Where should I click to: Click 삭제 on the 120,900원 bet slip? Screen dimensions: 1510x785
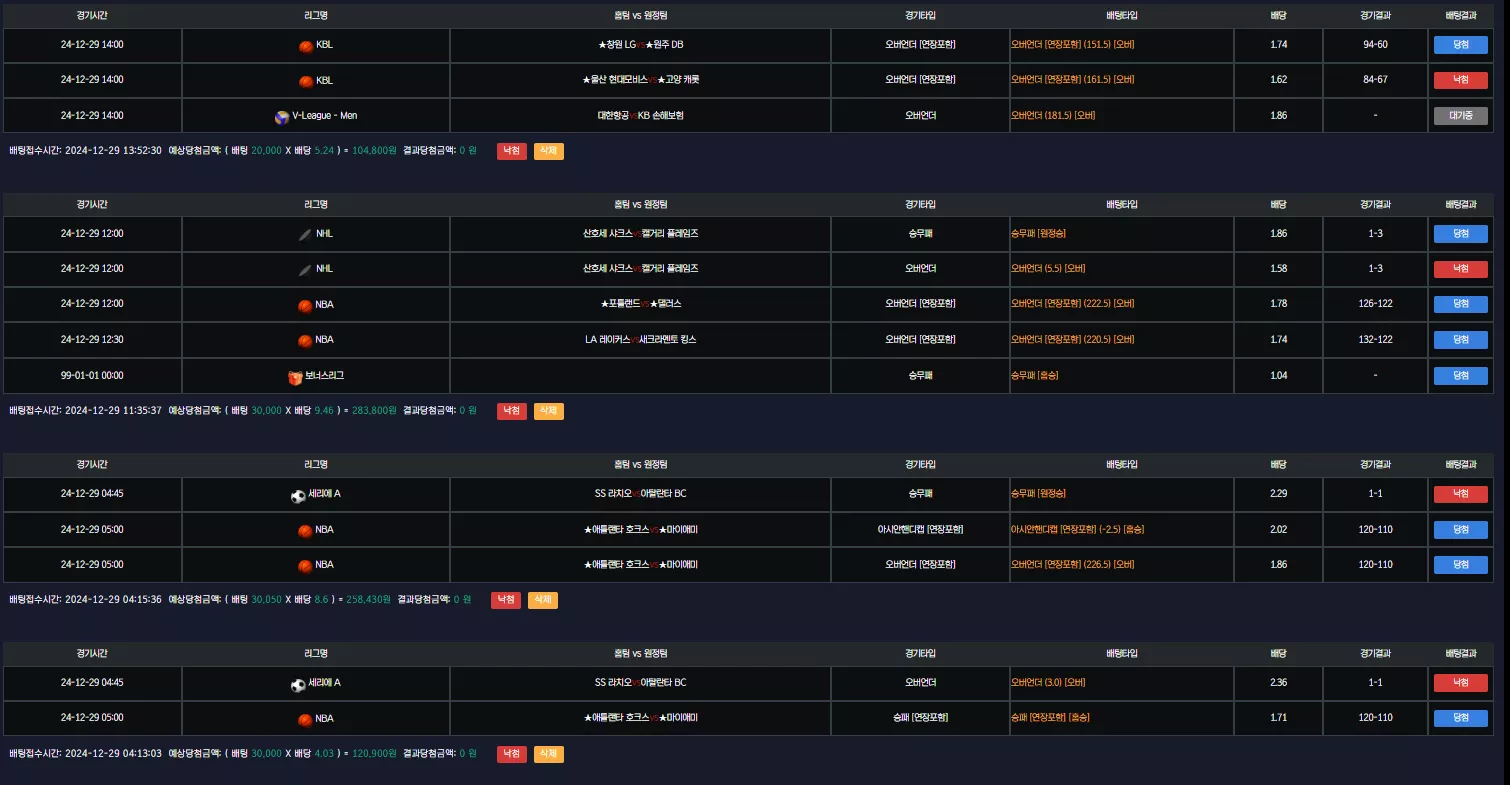548,754
